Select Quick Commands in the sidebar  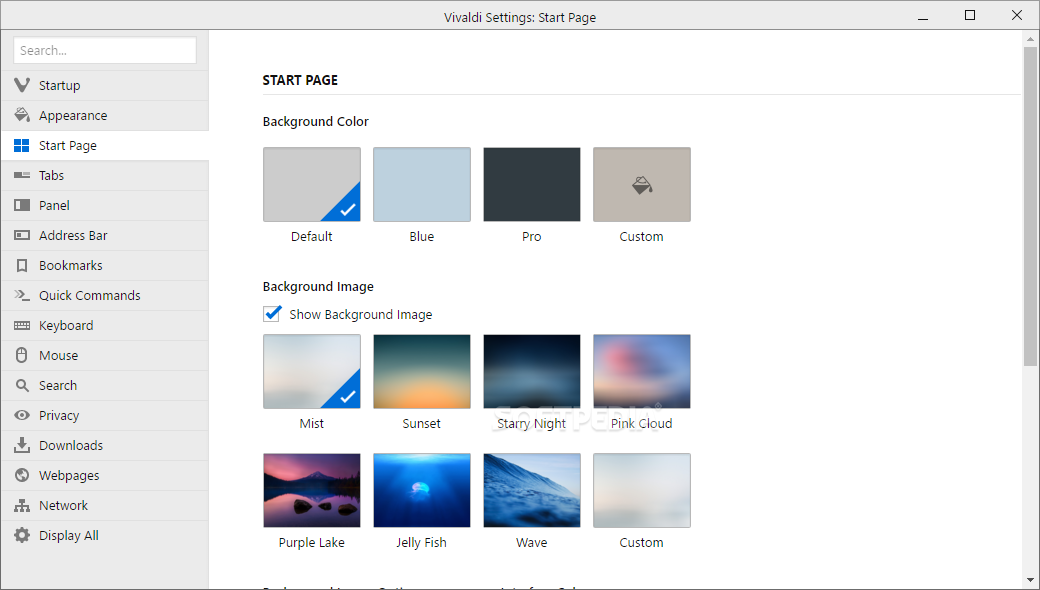(105, 295)
